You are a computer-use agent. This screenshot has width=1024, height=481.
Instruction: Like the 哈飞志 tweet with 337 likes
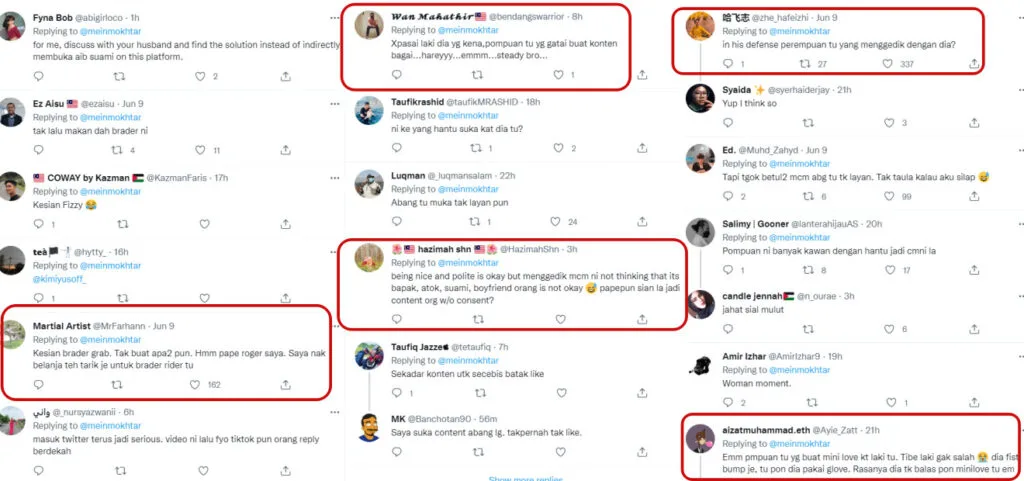pyautogui.click(x=887, y=64)
